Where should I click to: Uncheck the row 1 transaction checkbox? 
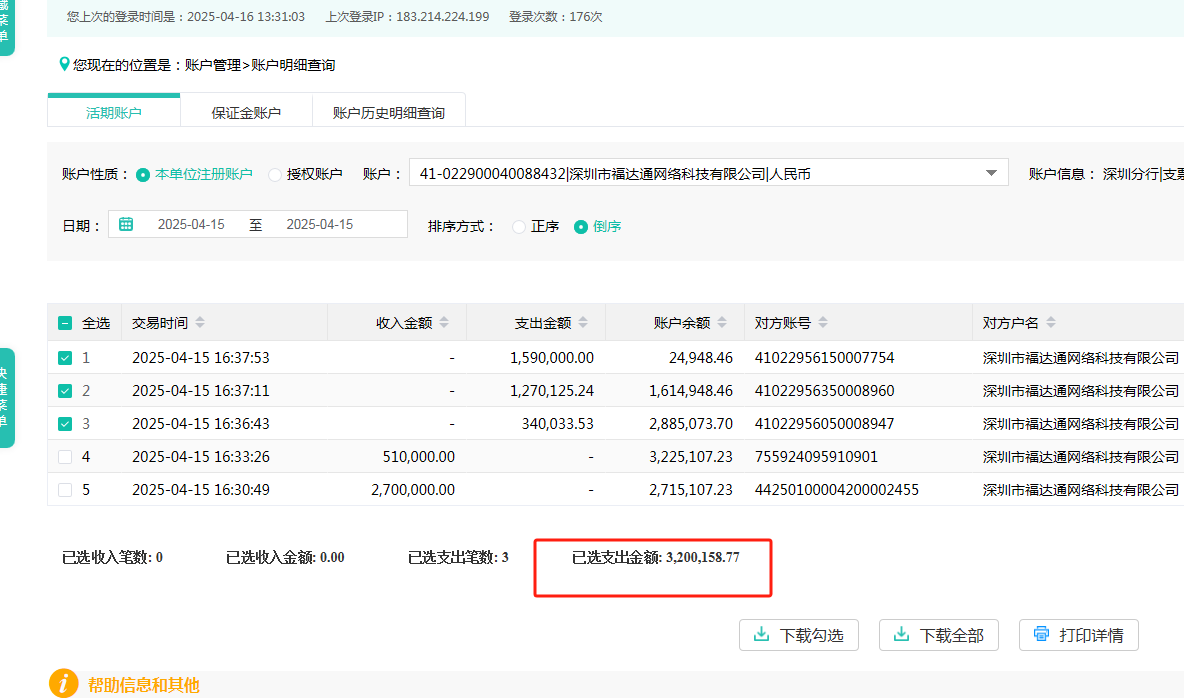(x=65, y=358)
